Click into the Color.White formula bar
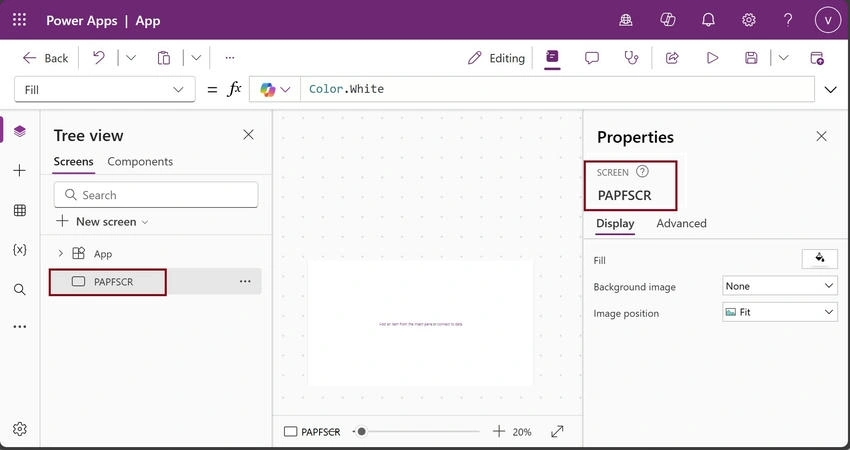This screenshot has height=450, width=850. coord(557,89)
